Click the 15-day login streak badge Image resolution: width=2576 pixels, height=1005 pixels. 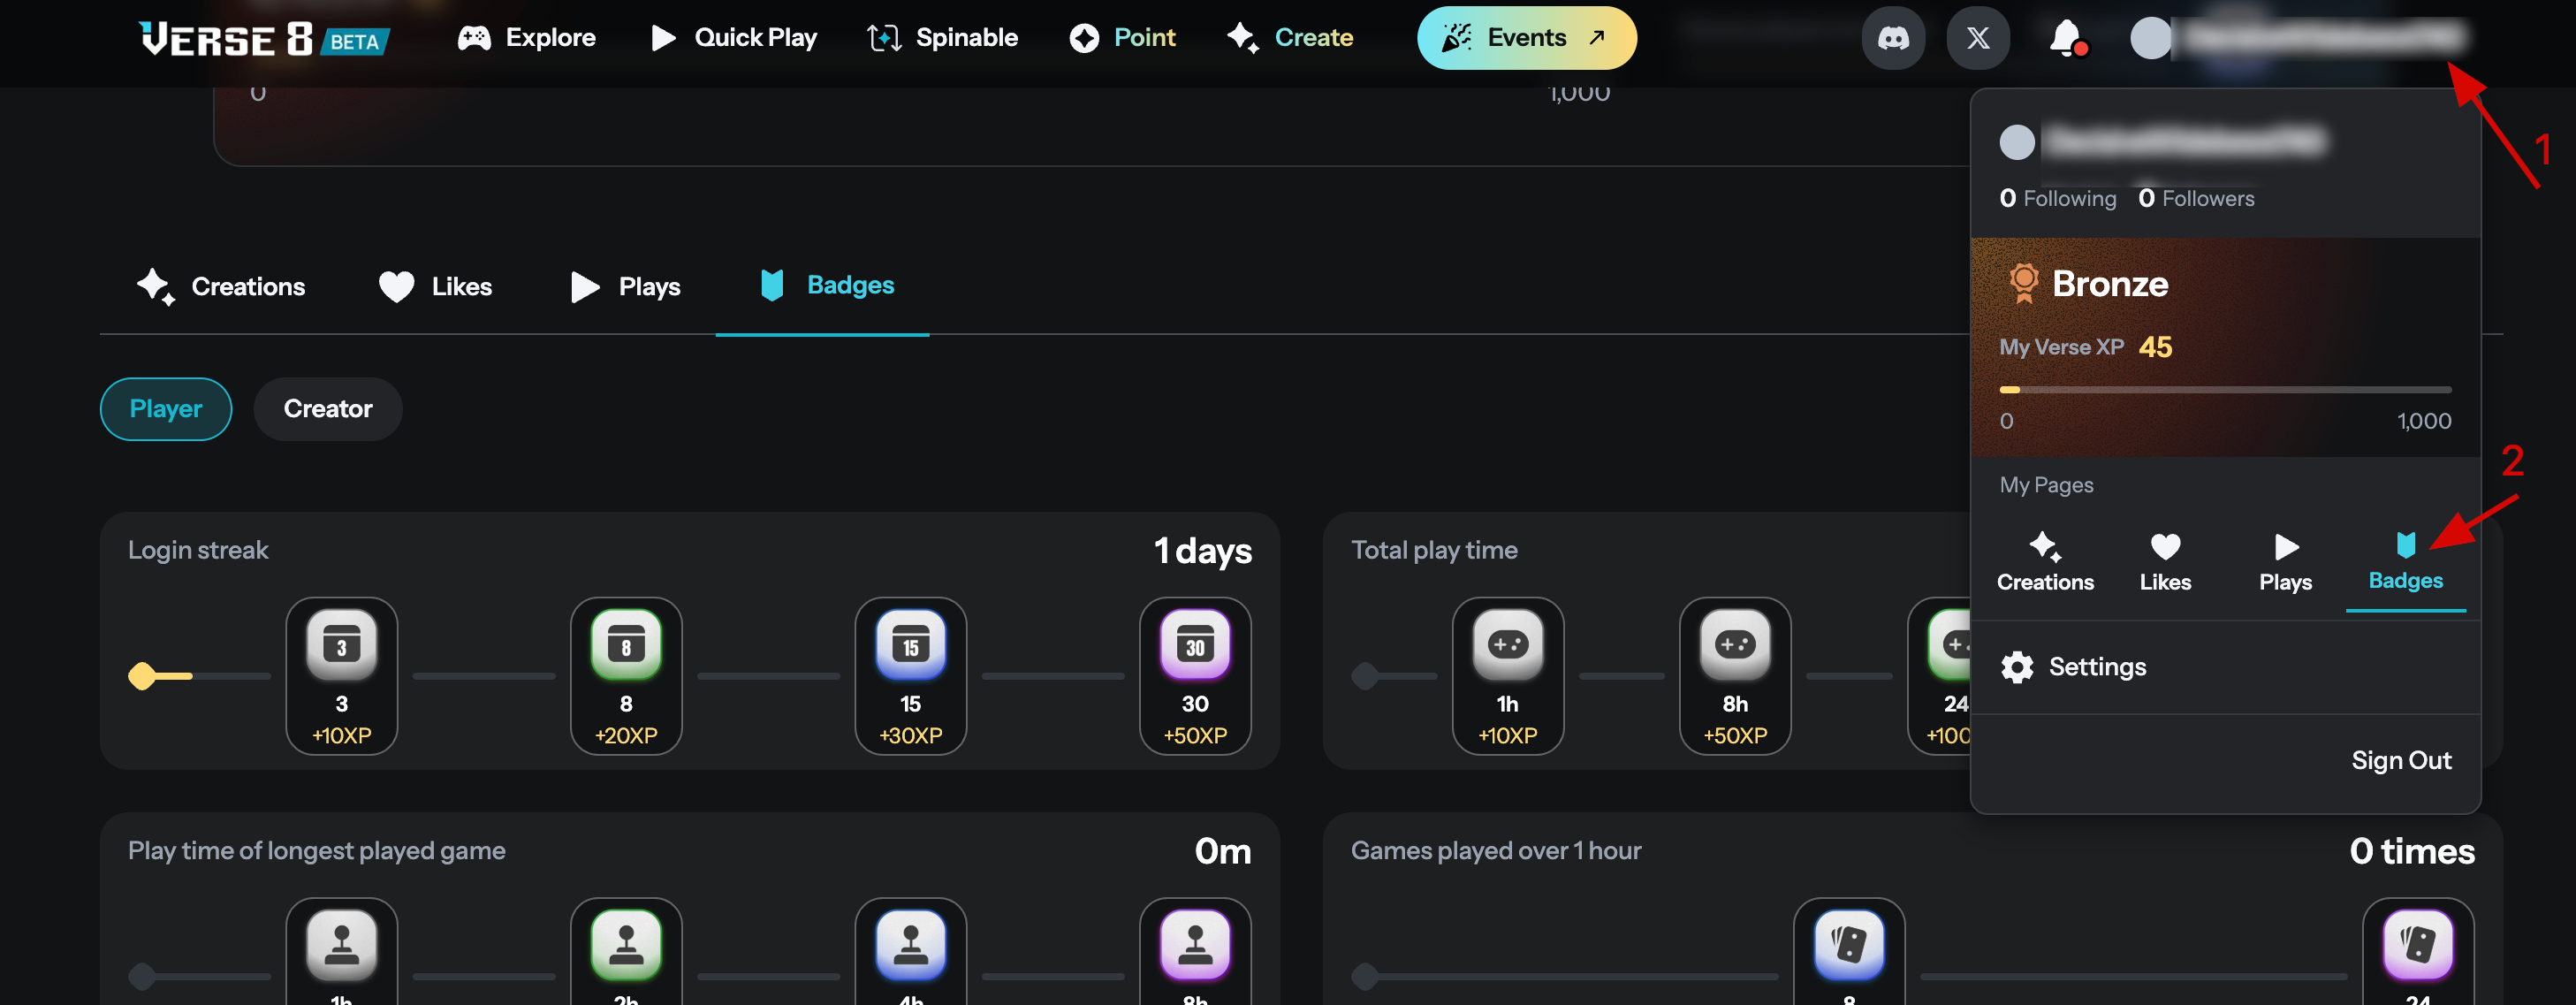click(910, 675)
